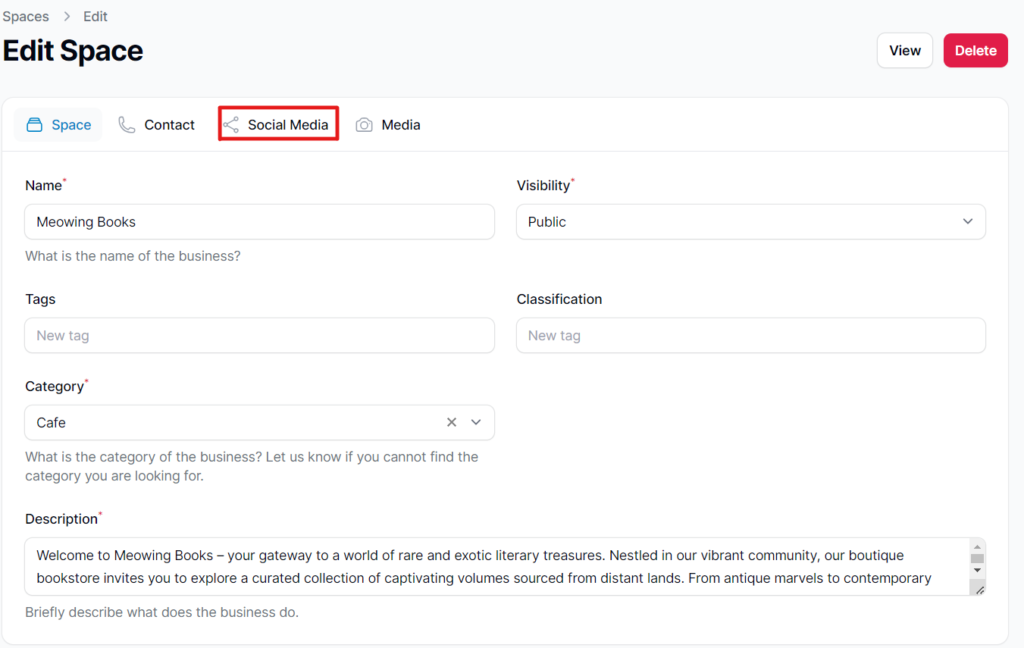Click the Tags field label
Screen dimensions: 1024x648
40,299
